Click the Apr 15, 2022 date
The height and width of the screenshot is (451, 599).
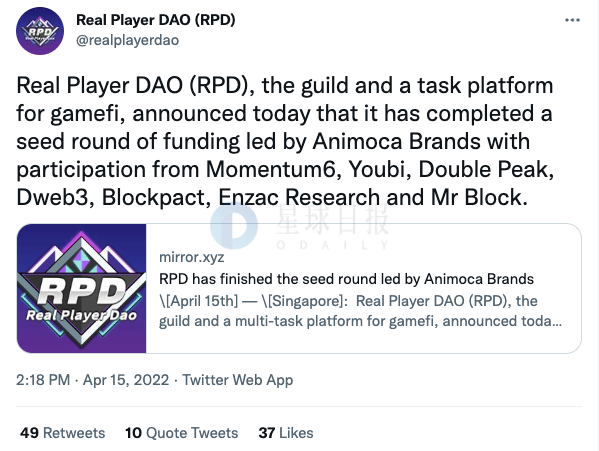[x=126, y=380]
